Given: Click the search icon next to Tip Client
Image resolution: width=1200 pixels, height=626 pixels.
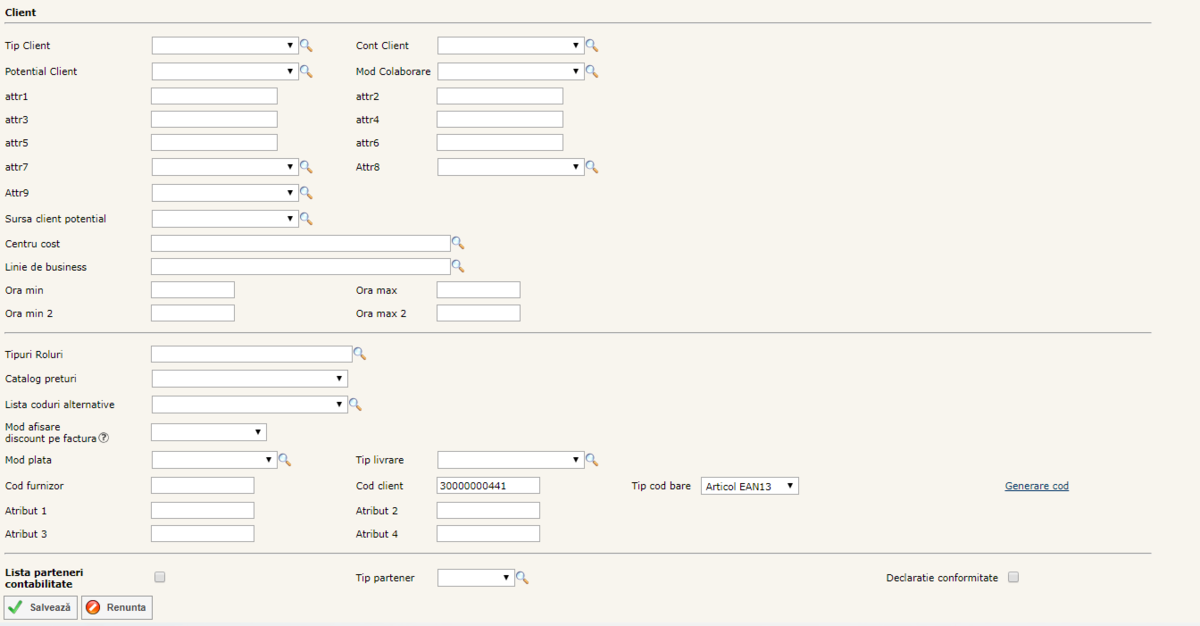Looking at the screenshot, I should (x=306, y=46).
